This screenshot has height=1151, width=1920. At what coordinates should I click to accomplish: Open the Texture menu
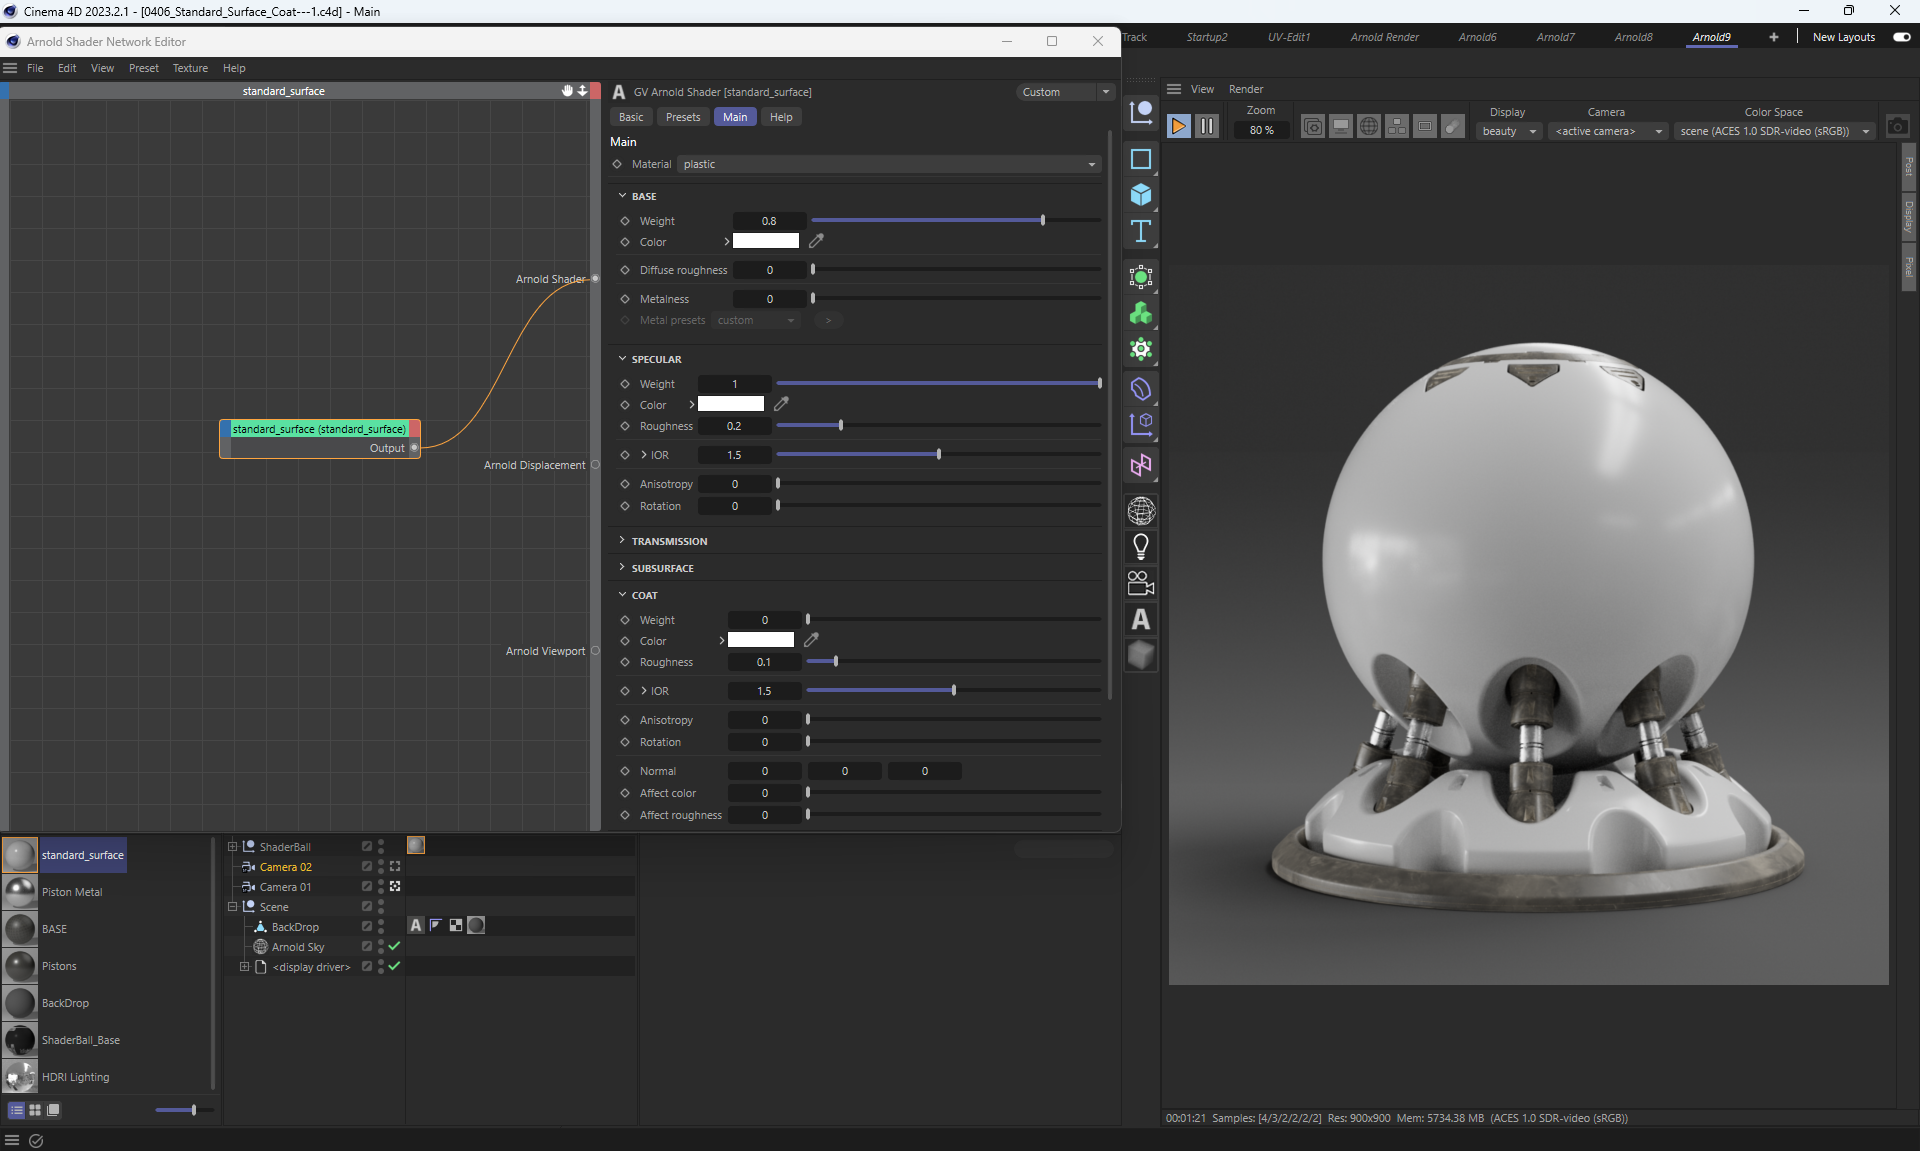pyautogui.click(x=190, y=68)
